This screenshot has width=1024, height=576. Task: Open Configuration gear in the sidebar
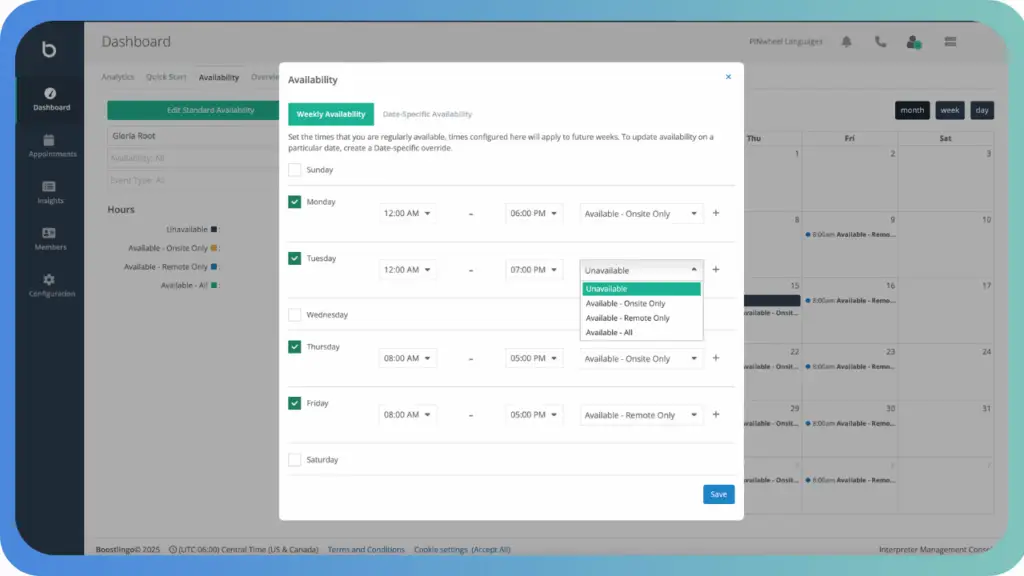coord(50,280)
